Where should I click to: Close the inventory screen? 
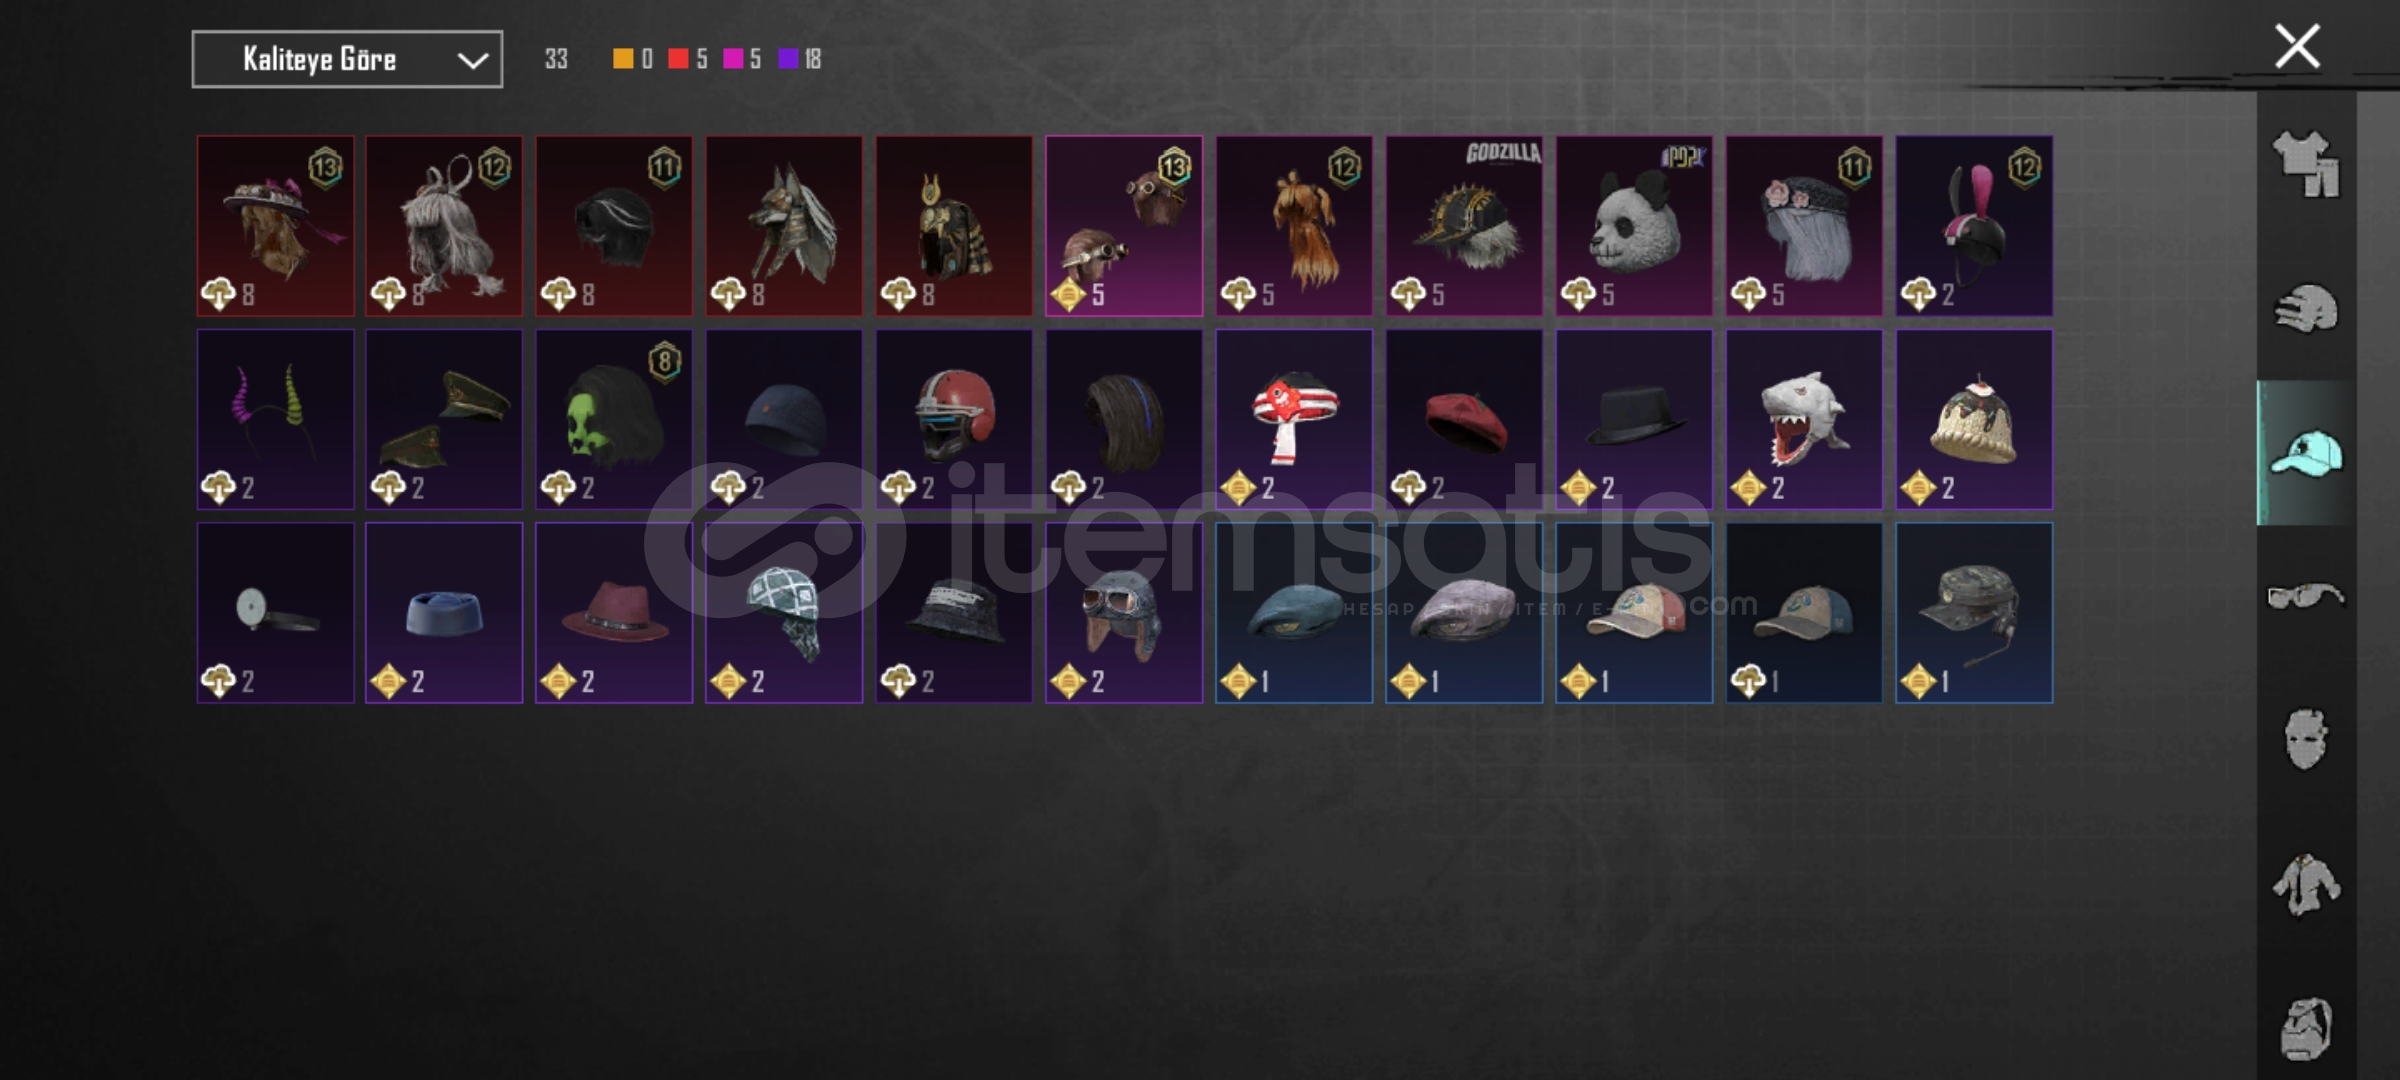(x=2297, y=47)
